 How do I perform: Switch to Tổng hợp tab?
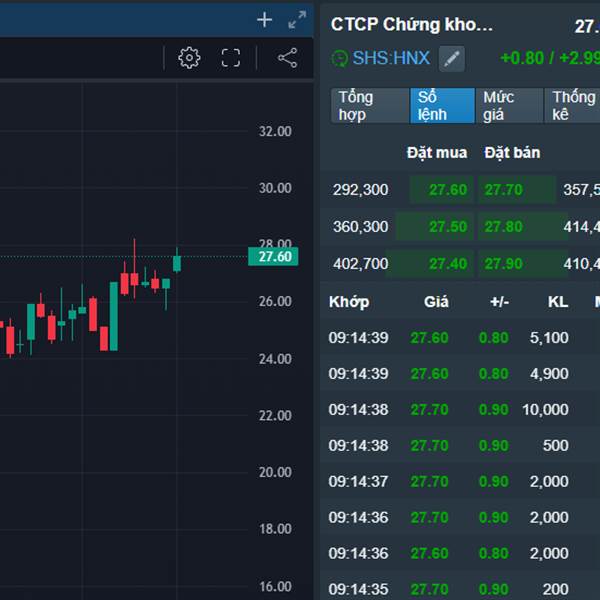(x=370, y=106)
